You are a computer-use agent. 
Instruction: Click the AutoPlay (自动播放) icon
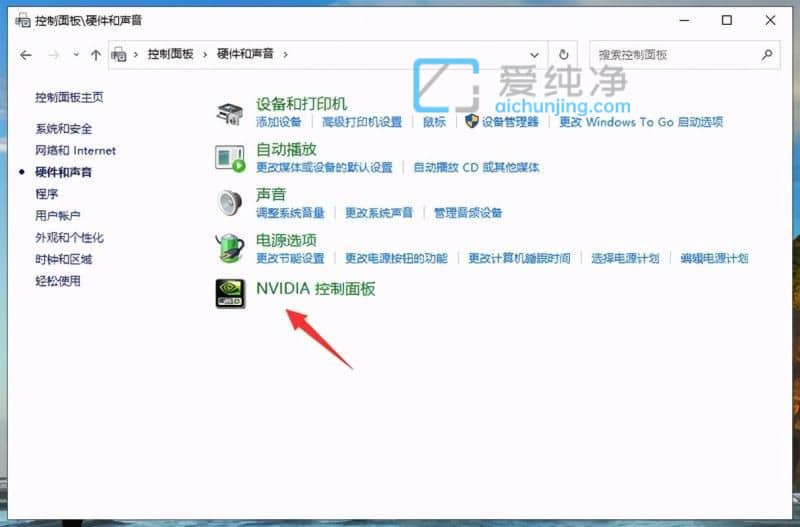click(x=230, y=158)
